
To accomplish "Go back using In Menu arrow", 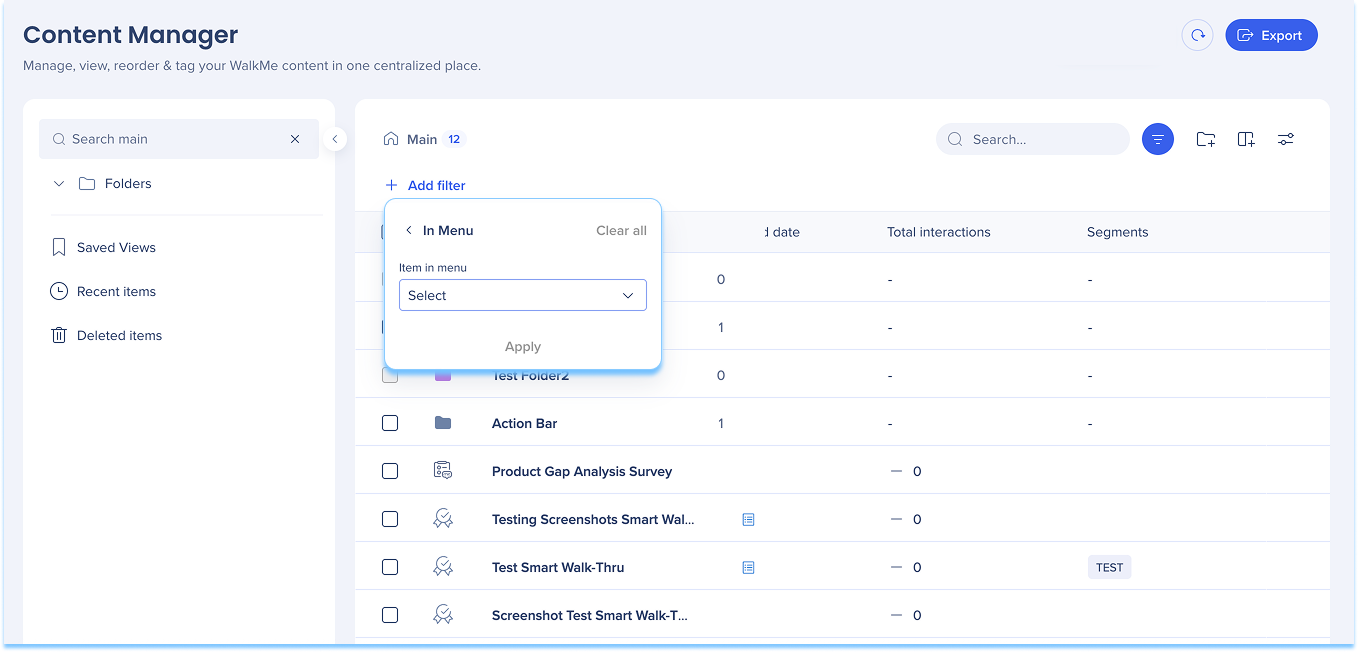I will point(409,231).
